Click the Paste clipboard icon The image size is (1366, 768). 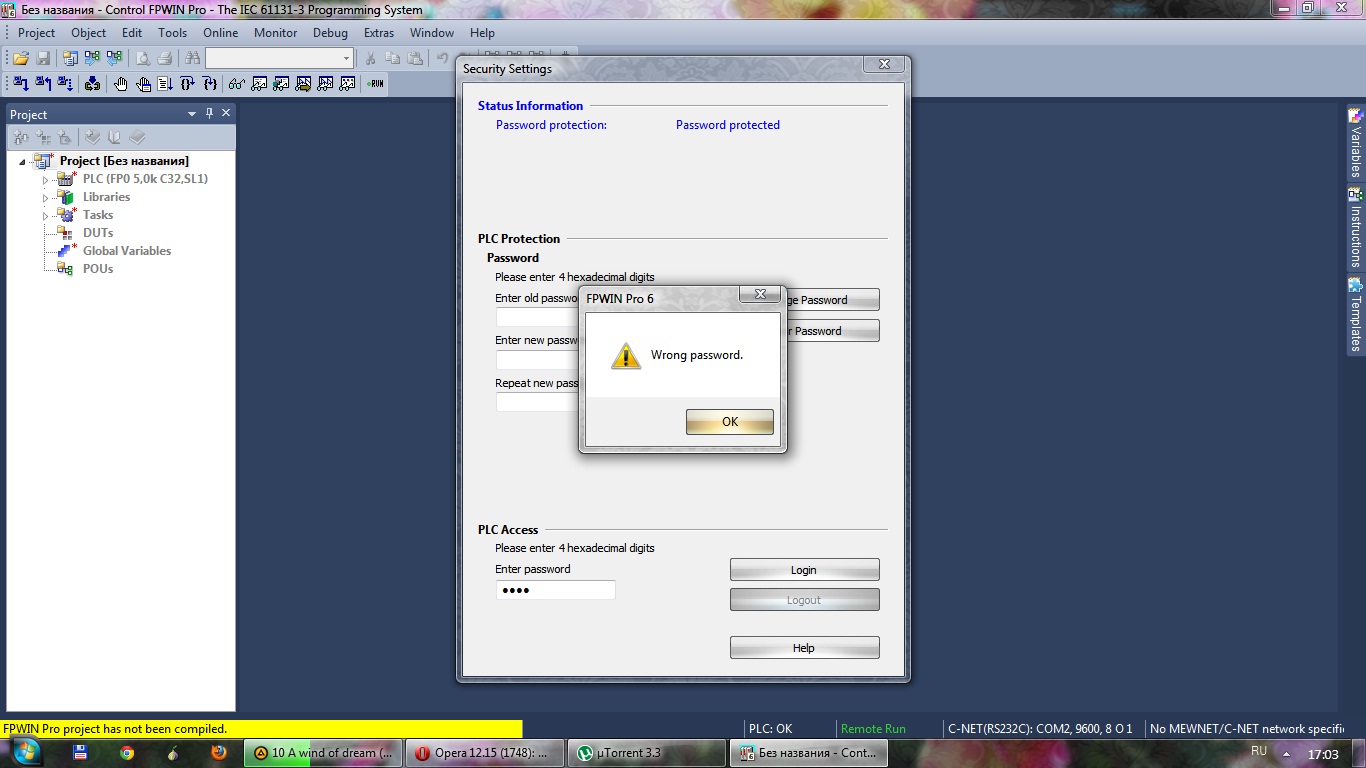[x=415, y=59]
